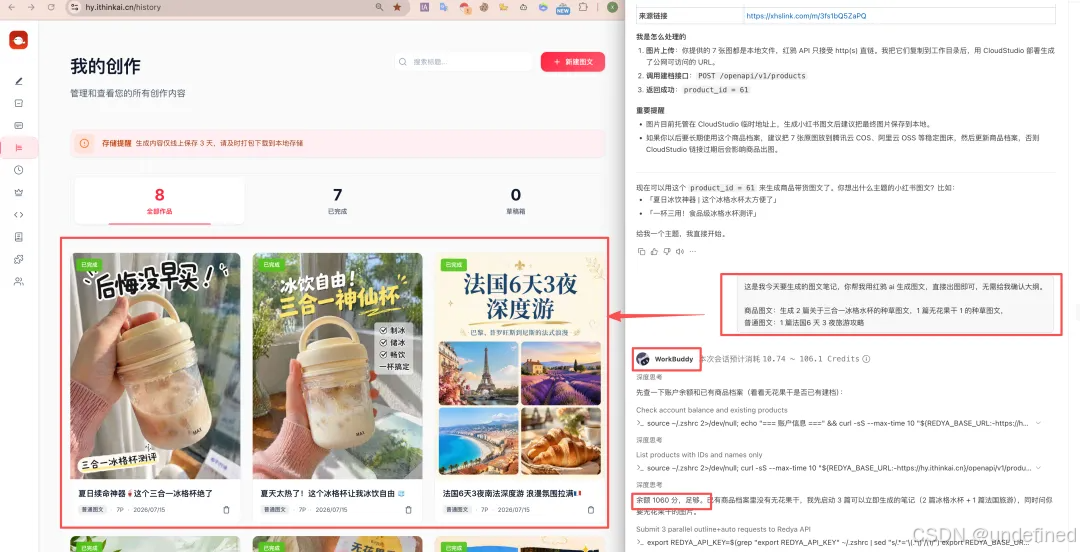The width and height of the screenshot is (1080, 552).
Task: Click the 存储提醒 reminder text
Action: [x=116, y=143]
